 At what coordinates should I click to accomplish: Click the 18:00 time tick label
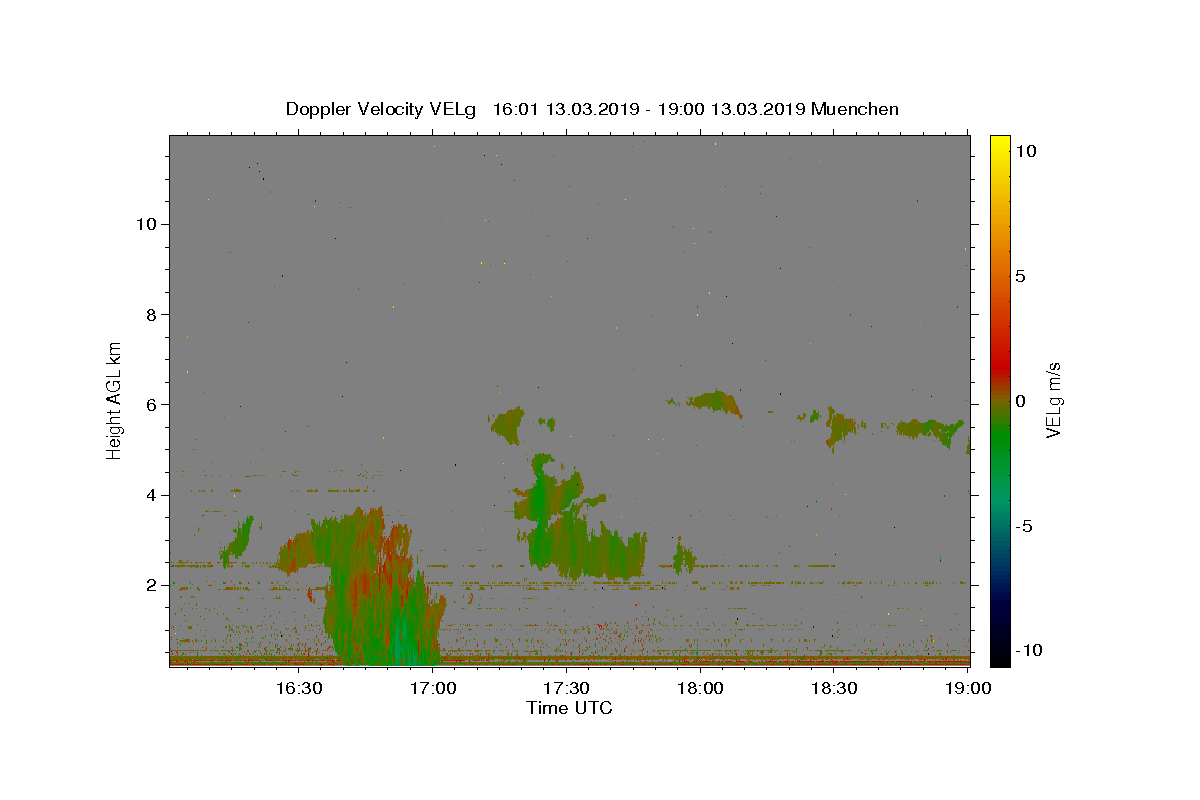click(x=700, y=688)
